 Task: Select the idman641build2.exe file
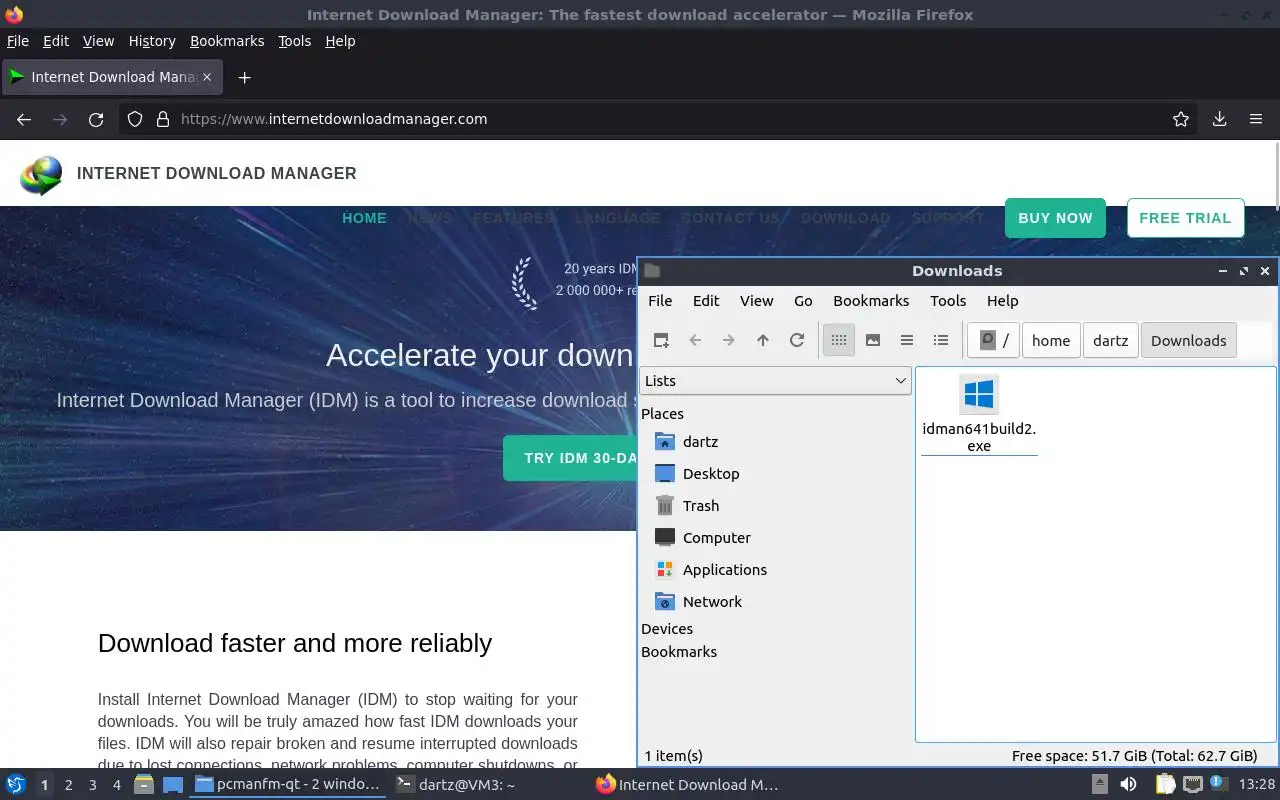tap(979, 414)
